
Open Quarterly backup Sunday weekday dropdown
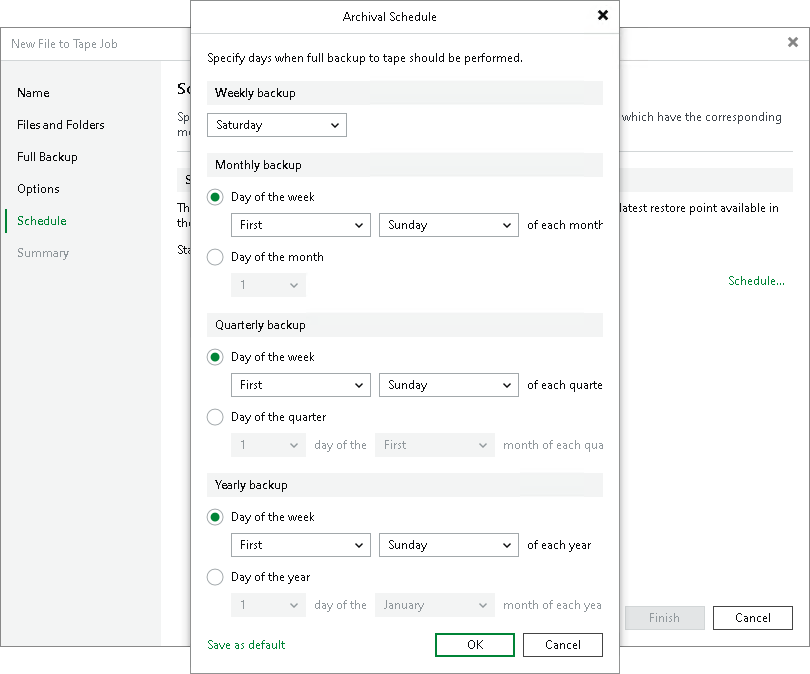(x=448, y=385)
